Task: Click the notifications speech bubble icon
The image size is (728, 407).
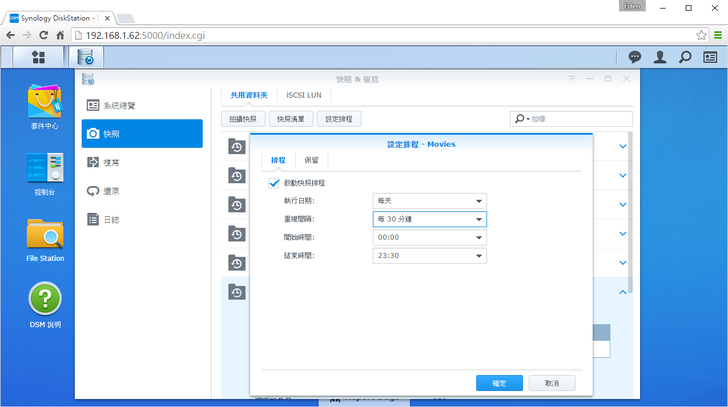Action: 634,57
